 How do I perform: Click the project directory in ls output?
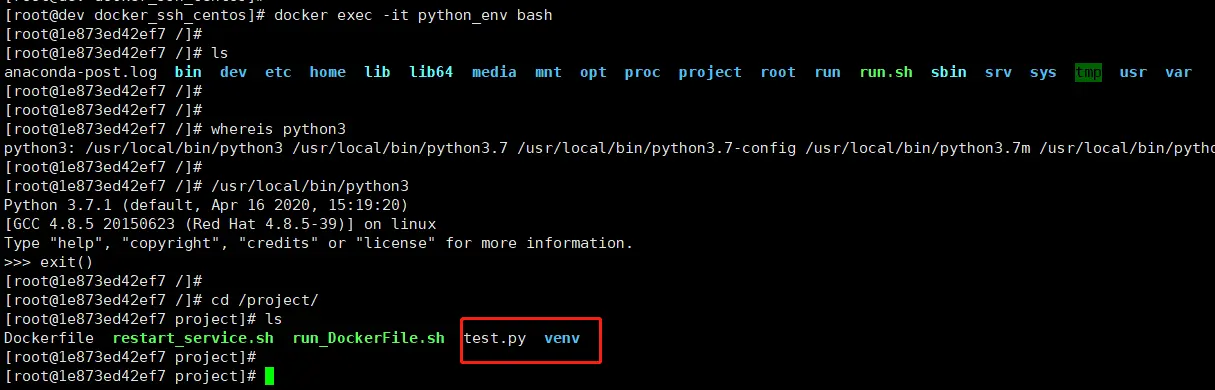(x=710, y=72)
